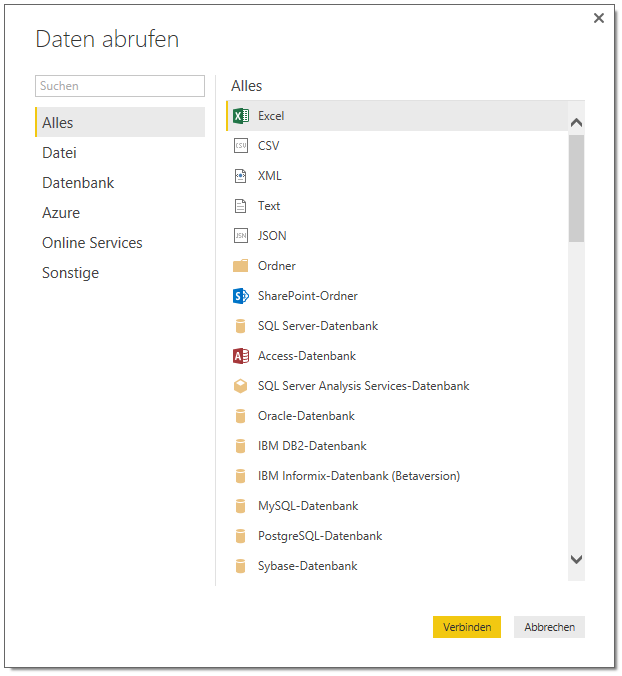Click the MySQL-Datenbank cylinder icon

[x=241, y=506]
